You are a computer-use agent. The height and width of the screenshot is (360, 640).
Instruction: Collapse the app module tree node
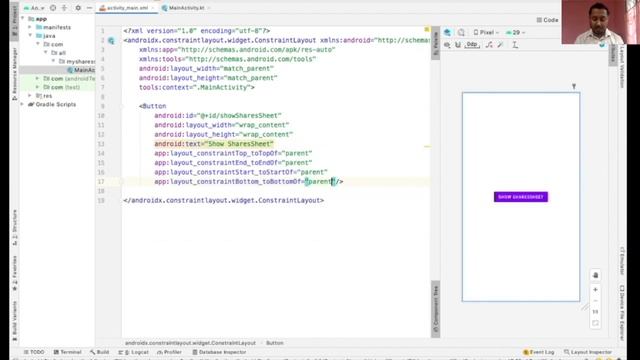tap(23, 19)
